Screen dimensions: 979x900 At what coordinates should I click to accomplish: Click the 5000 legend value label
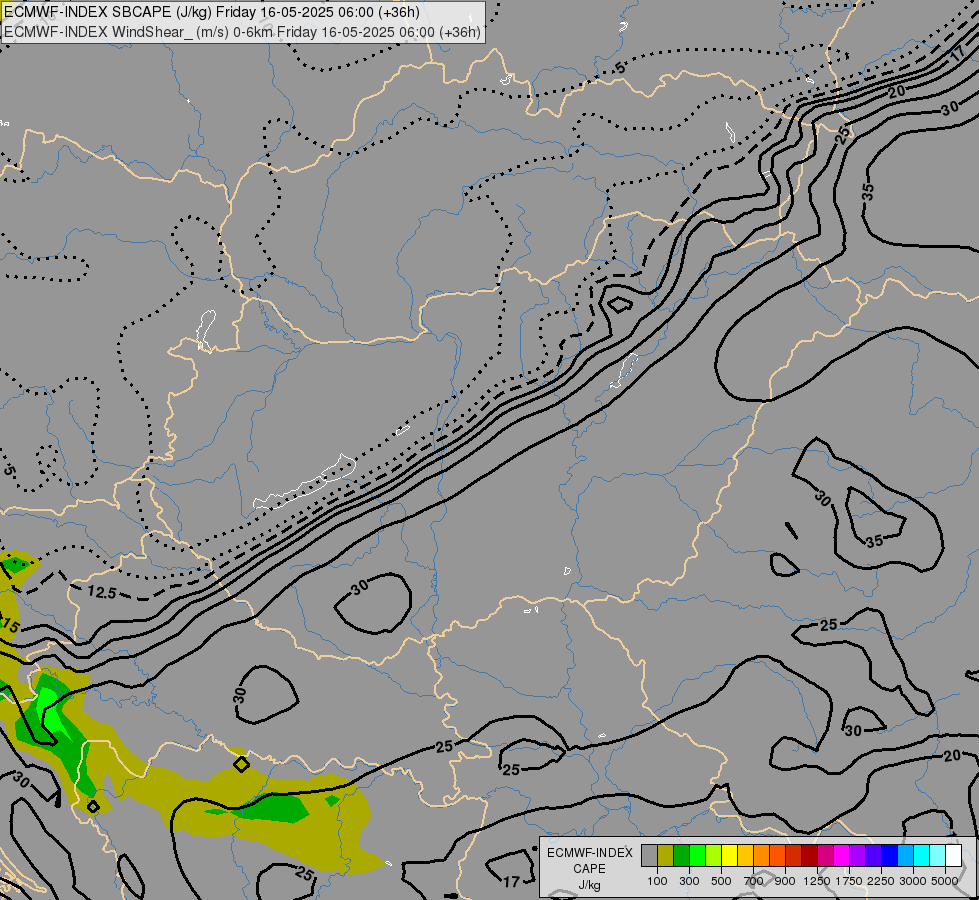[x=945, y=881]
